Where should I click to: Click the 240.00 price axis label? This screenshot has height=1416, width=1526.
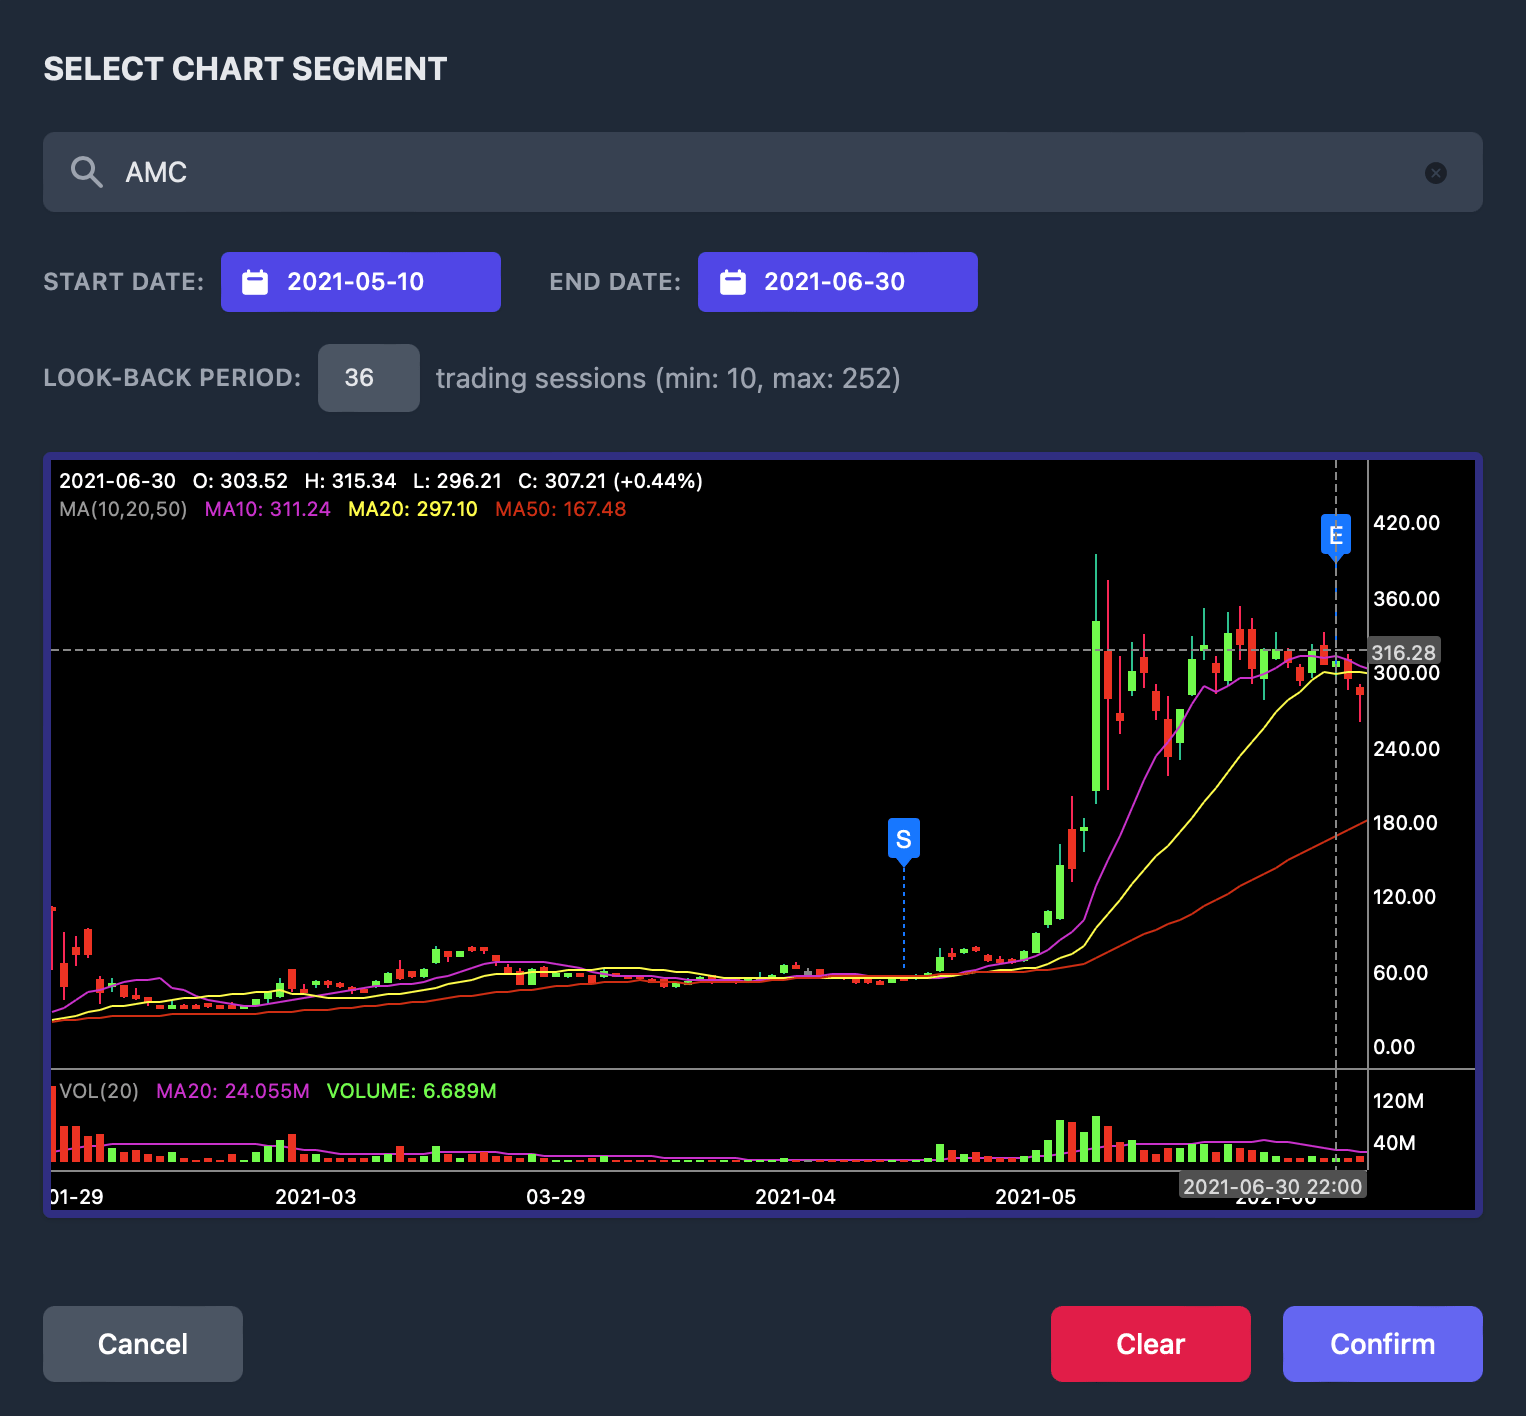pos(1407,749)
